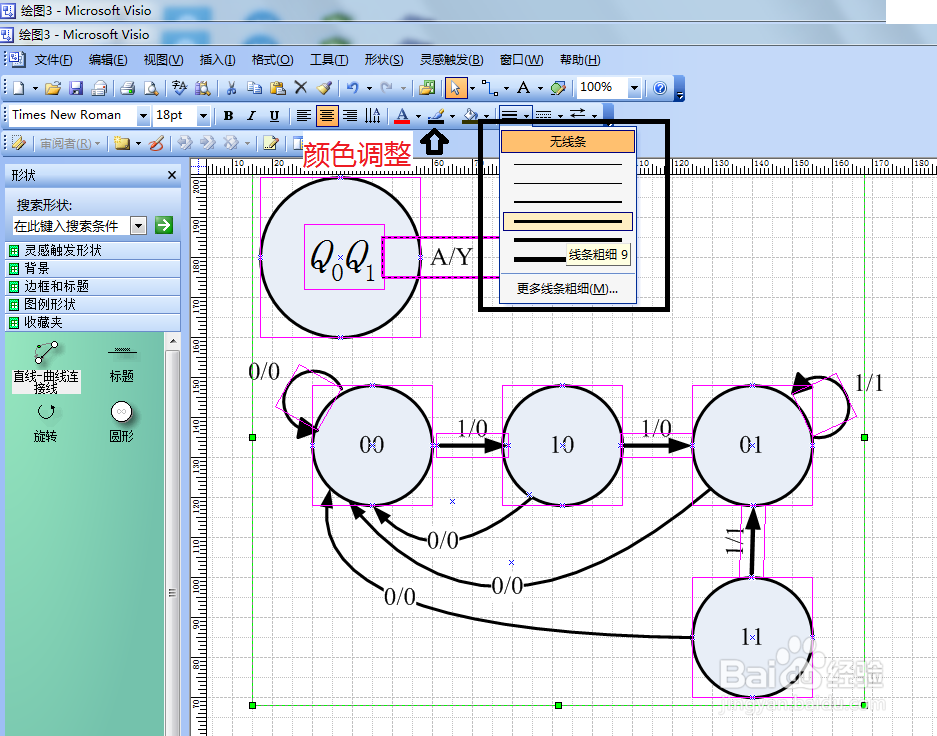This screenshot has width=937, height=736.
Task: Select the 圆形 master shape
Action: click(121, 421)
